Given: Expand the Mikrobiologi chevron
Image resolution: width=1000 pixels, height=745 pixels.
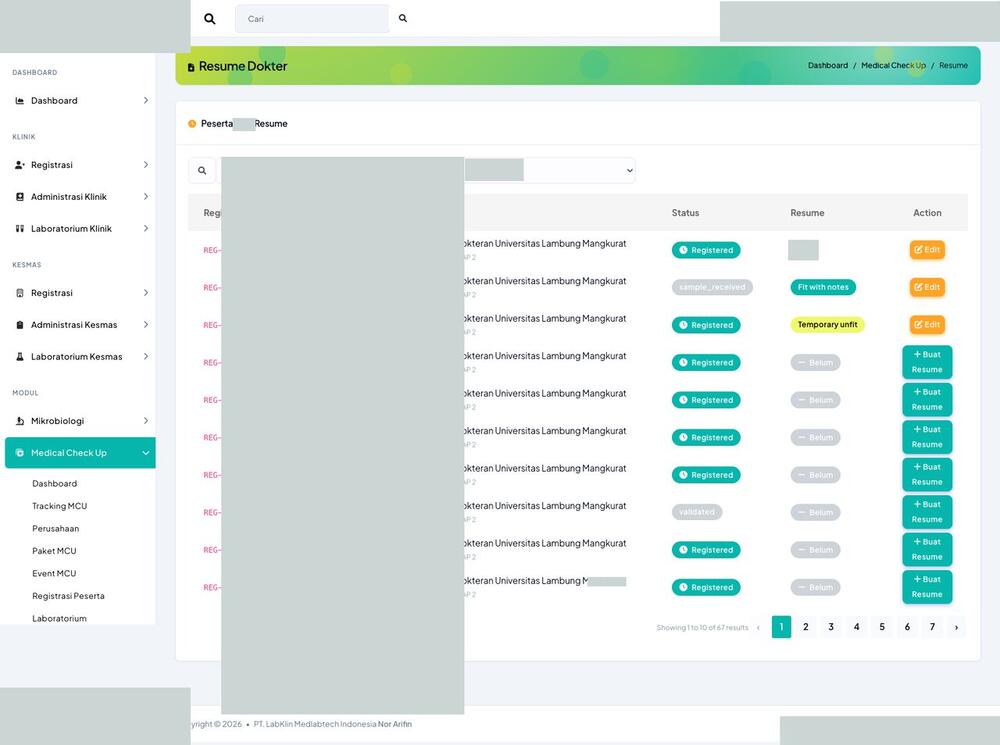Looking at the screenshot, I should tap(145, 421).
